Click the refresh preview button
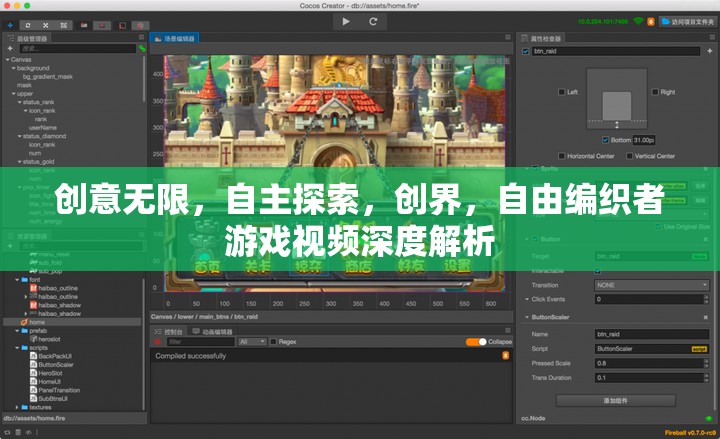The width and height of the screenshot is (720, 439). point(373,22)
